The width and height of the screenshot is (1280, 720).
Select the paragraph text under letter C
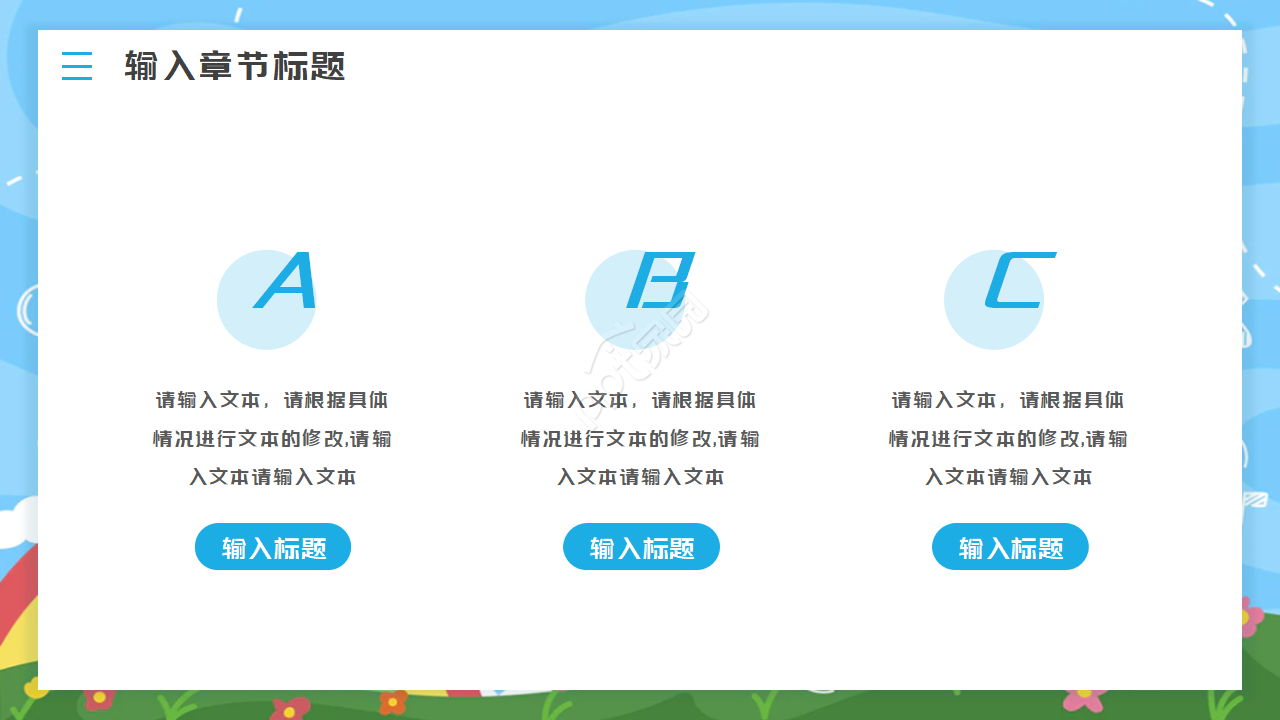pos(1008,439)
